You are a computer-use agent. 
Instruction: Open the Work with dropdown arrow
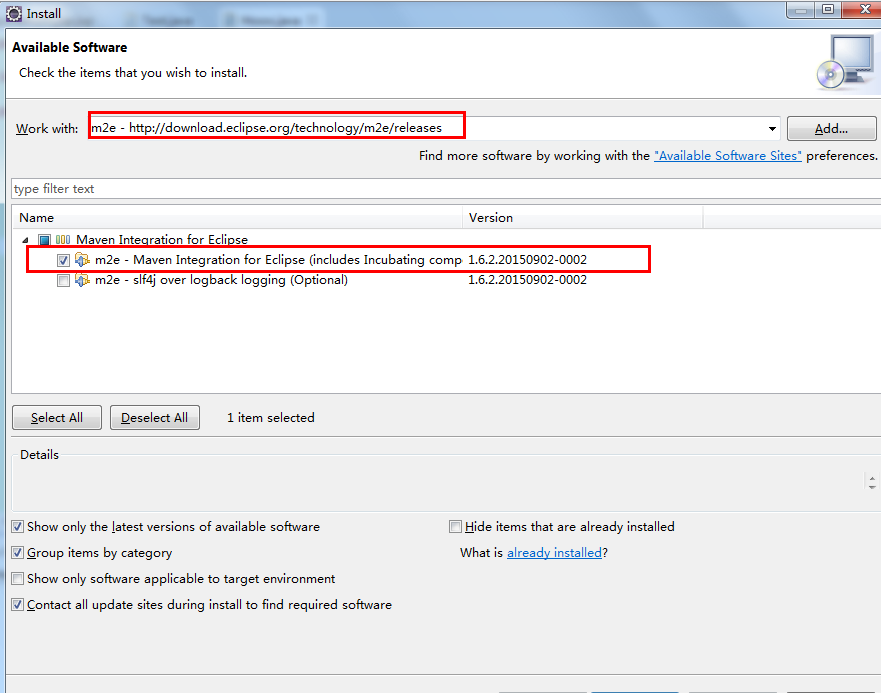click(x=773, y=129)
